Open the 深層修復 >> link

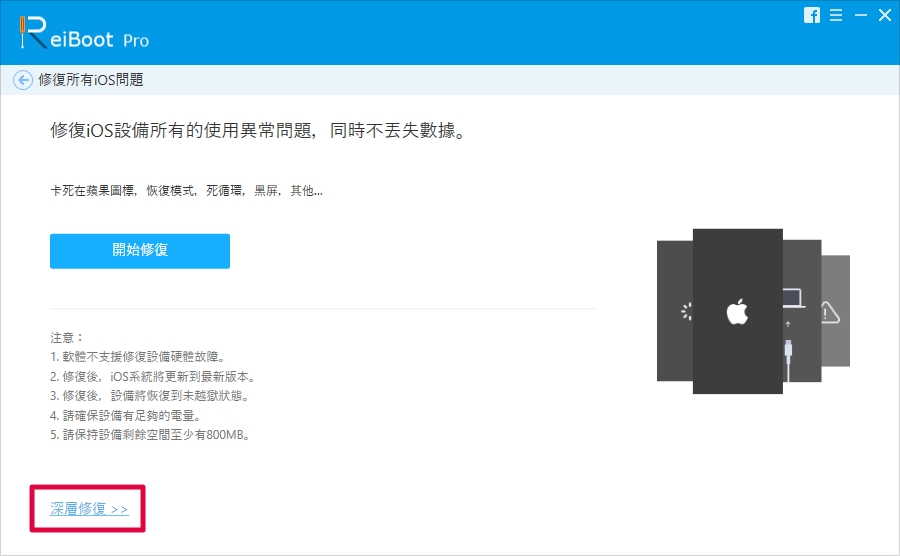click(89, 509)
